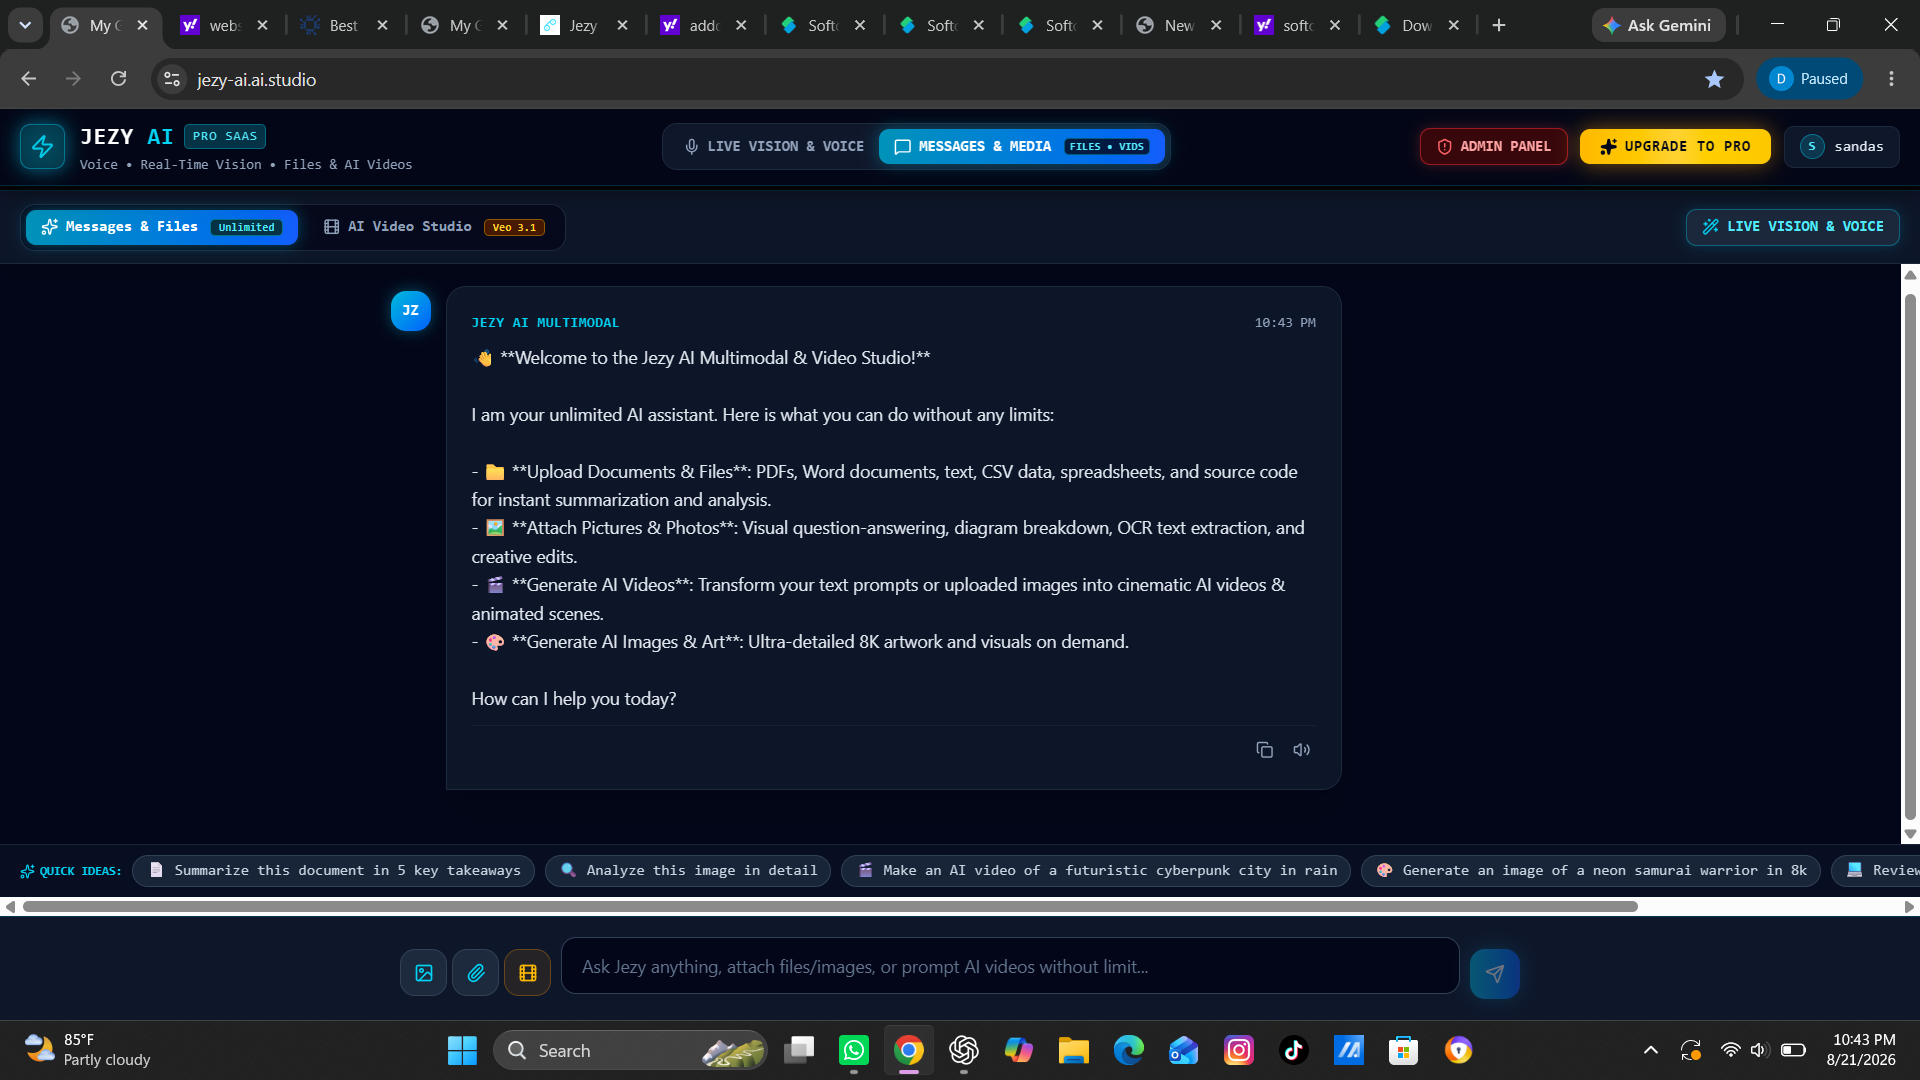Choose 'Summarize this document in 5 key takeaways'
1920x1080 pixels.
click(x=334, y=871)
